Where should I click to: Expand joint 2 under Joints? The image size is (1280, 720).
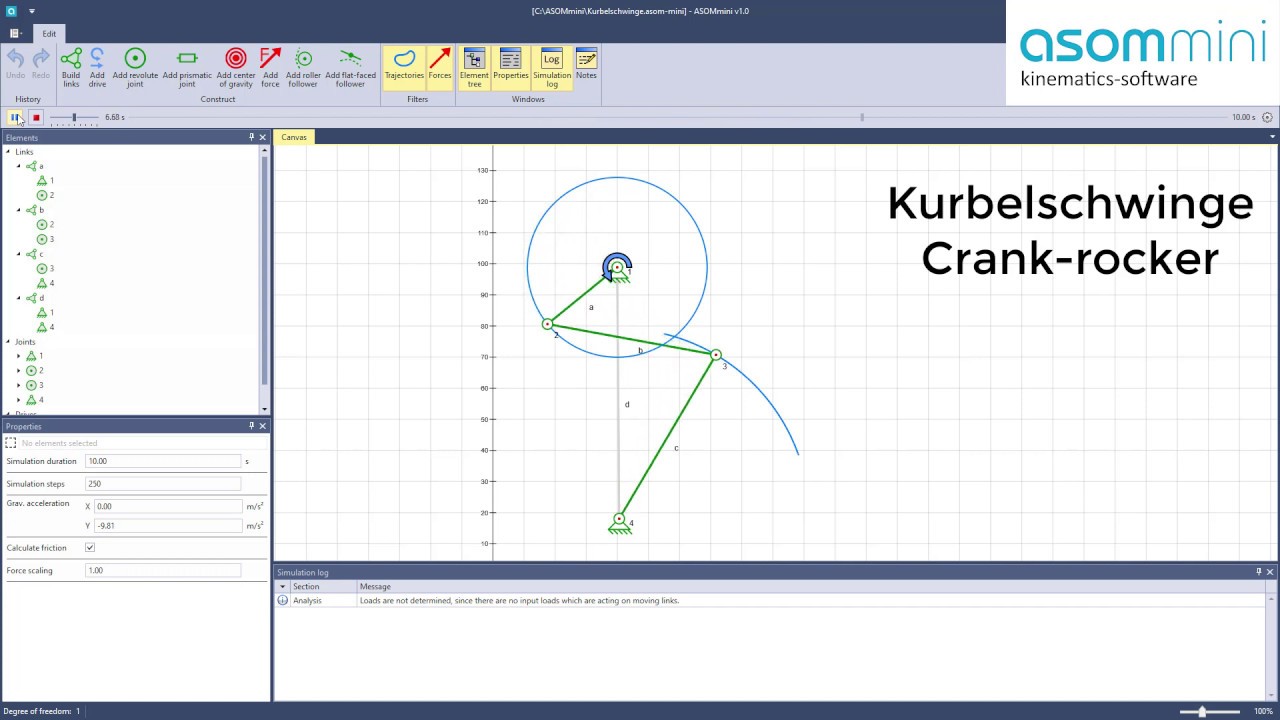[x=19, y=371]
